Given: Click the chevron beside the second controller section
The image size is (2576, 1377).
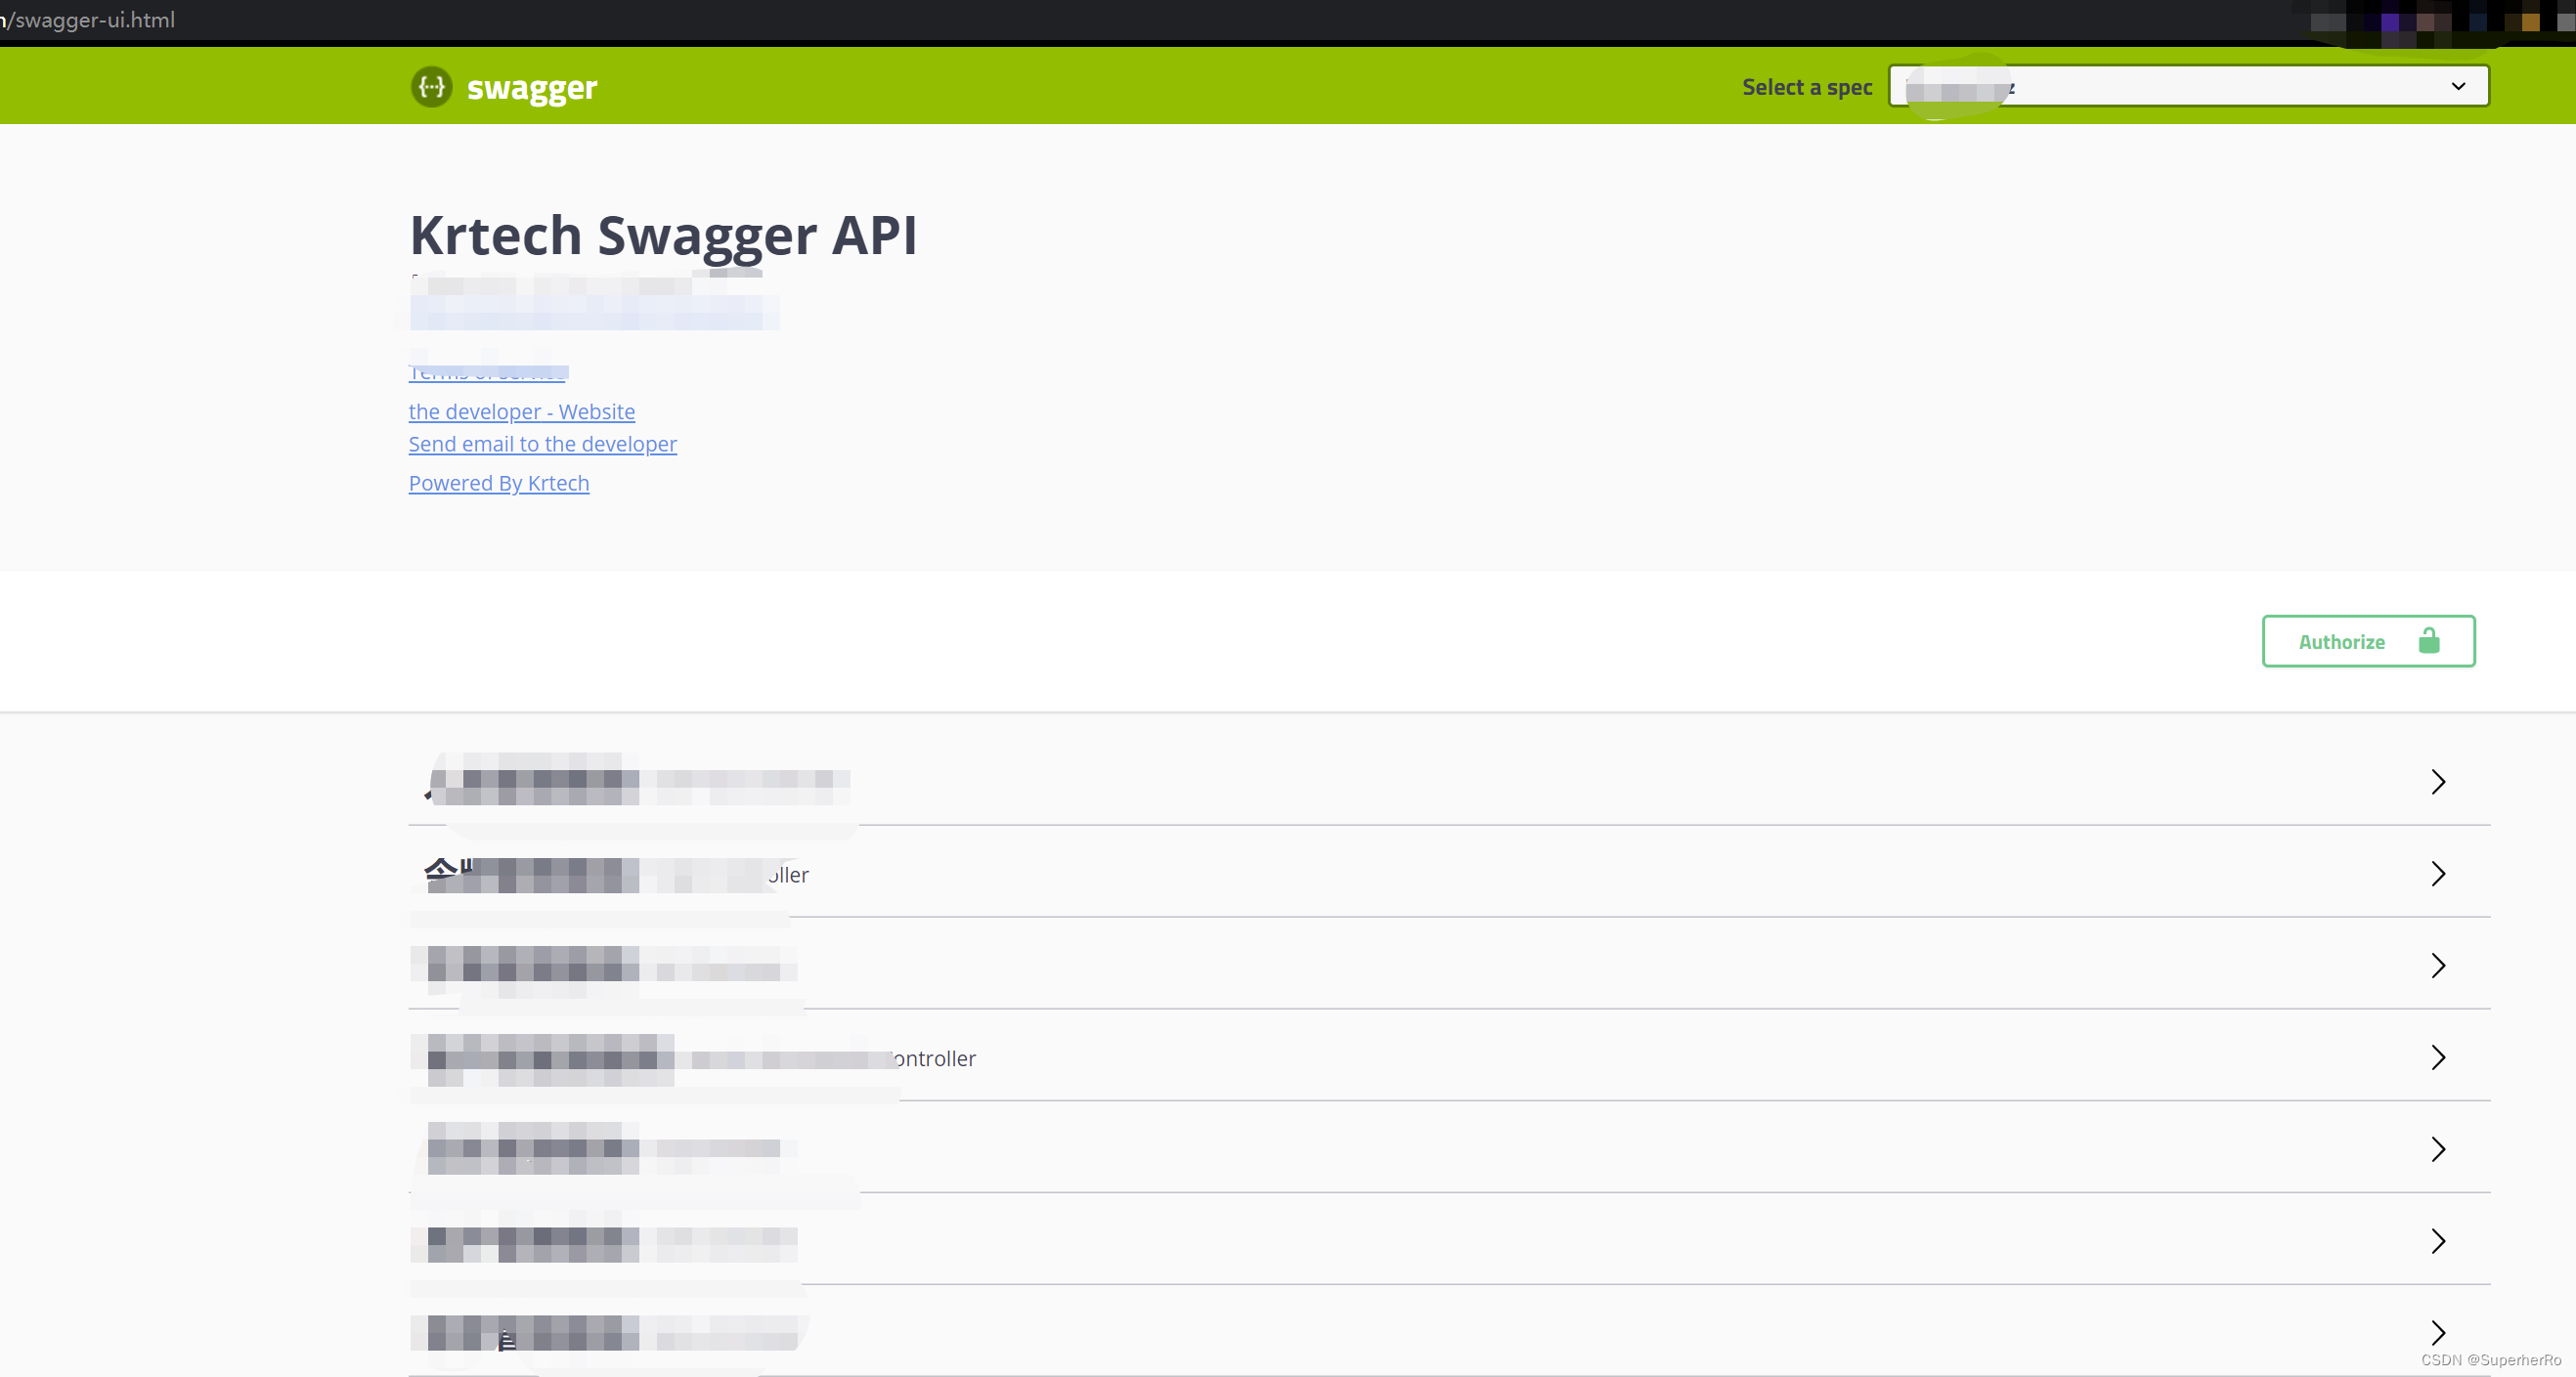Looking at the screenshot, I should pos(2438,874).
